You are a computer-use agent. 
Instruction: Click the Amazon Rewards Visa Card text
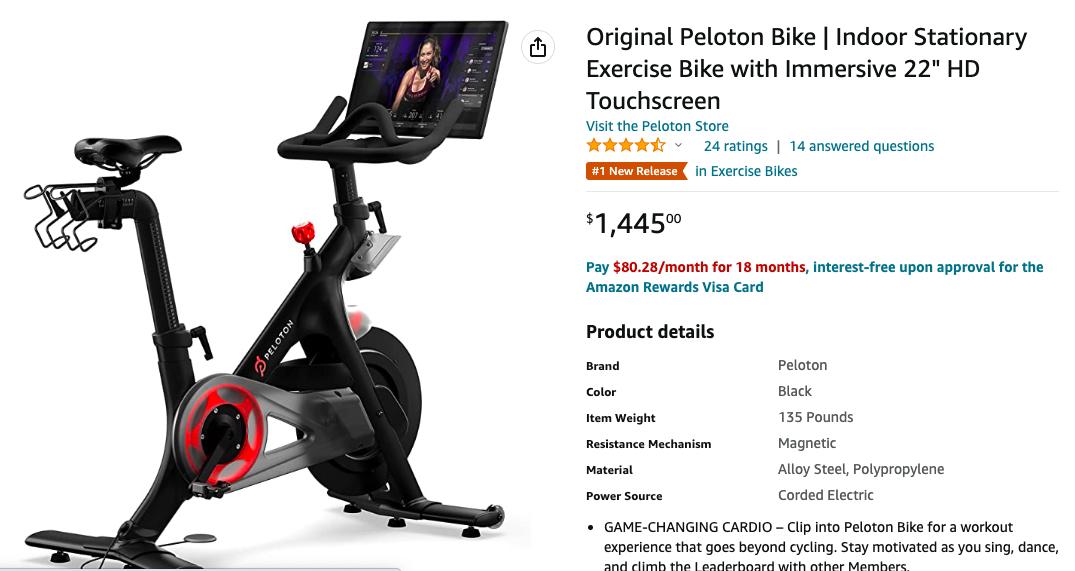click(675, 287)
